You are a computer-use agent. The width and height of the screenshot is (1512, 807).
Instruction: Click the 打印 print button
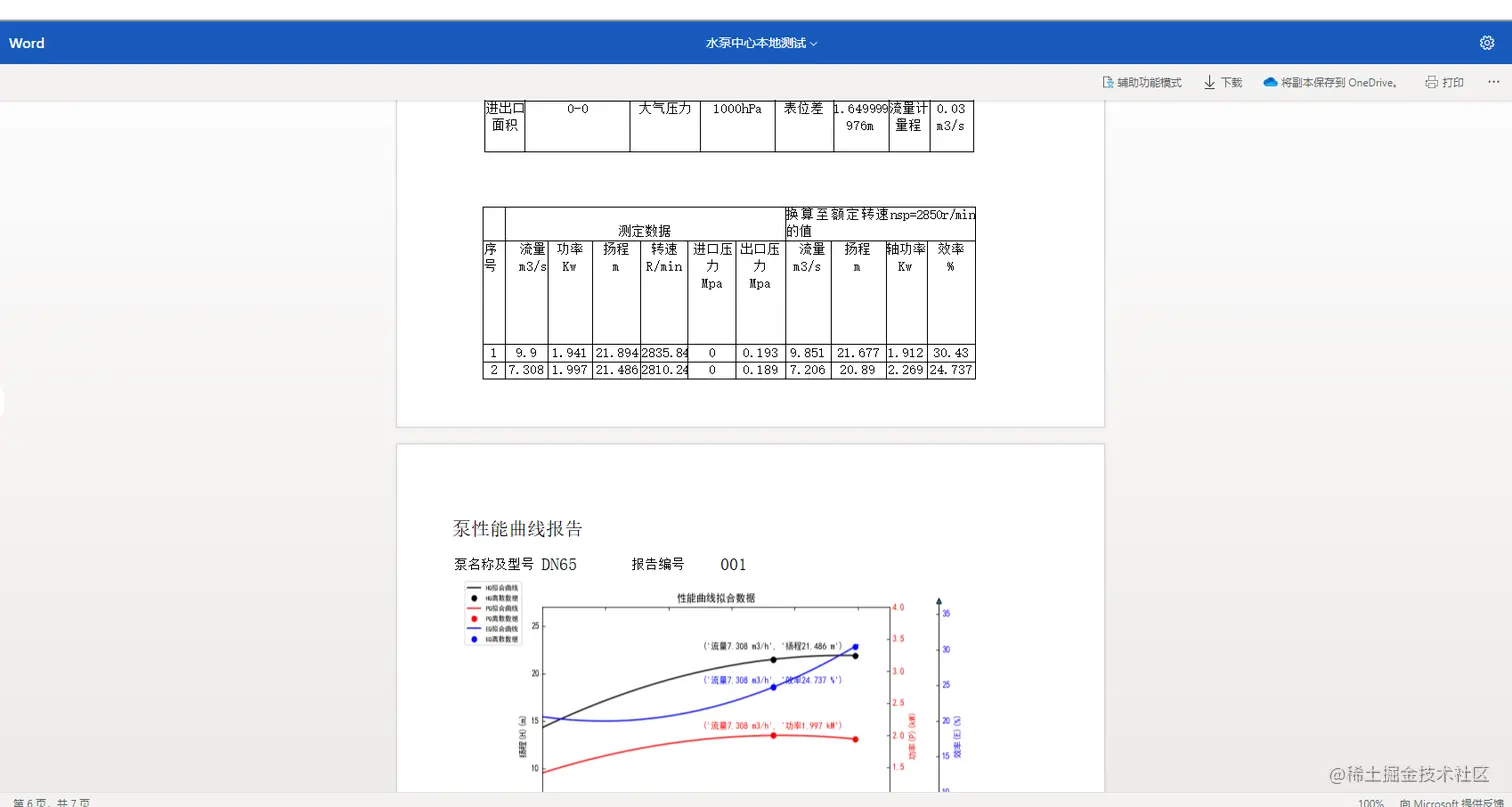coord(1445,82)
